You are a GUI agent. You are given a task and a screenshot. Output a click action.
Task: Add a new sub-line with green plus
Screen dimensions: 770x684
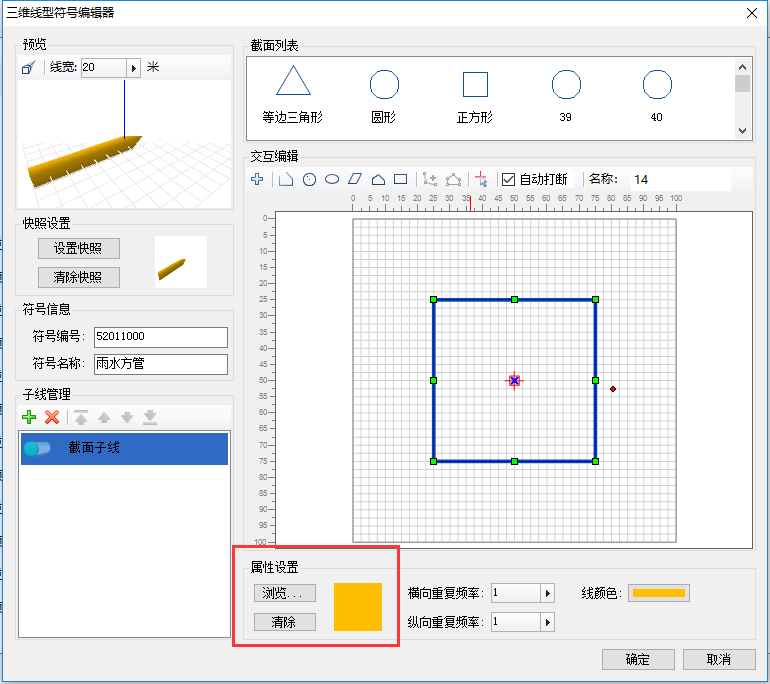pyautogui.click(x=29, y=417)
